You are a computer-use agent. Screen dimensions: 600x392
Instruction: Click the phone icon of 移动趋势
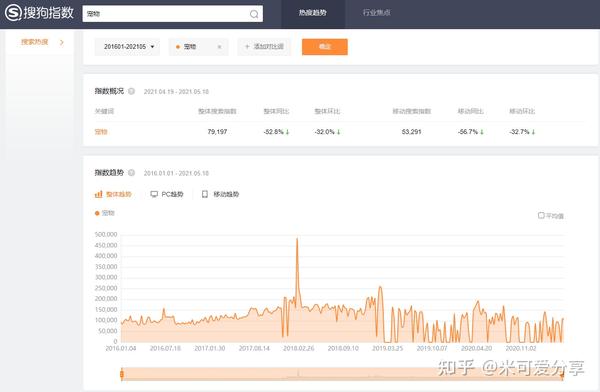pos(205,194)
